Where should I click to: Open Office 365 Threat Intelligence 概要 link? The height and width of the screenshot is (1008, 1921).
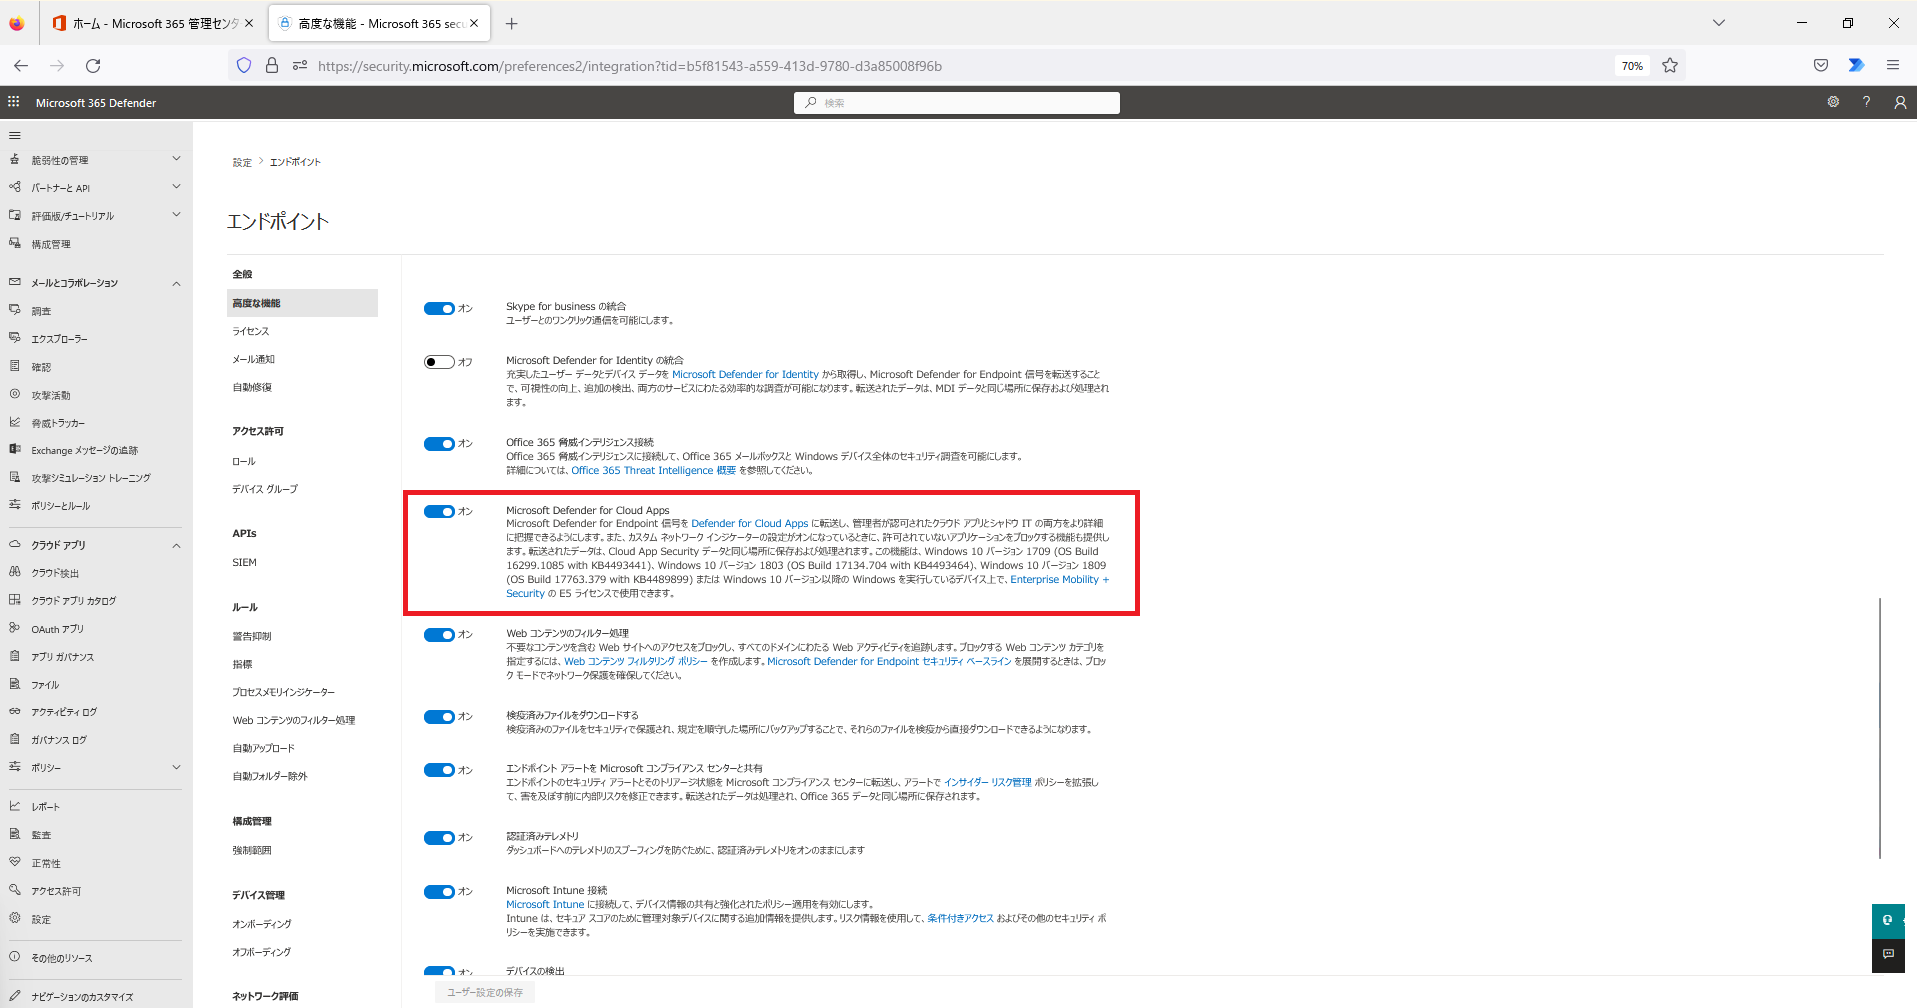(653, 470)
